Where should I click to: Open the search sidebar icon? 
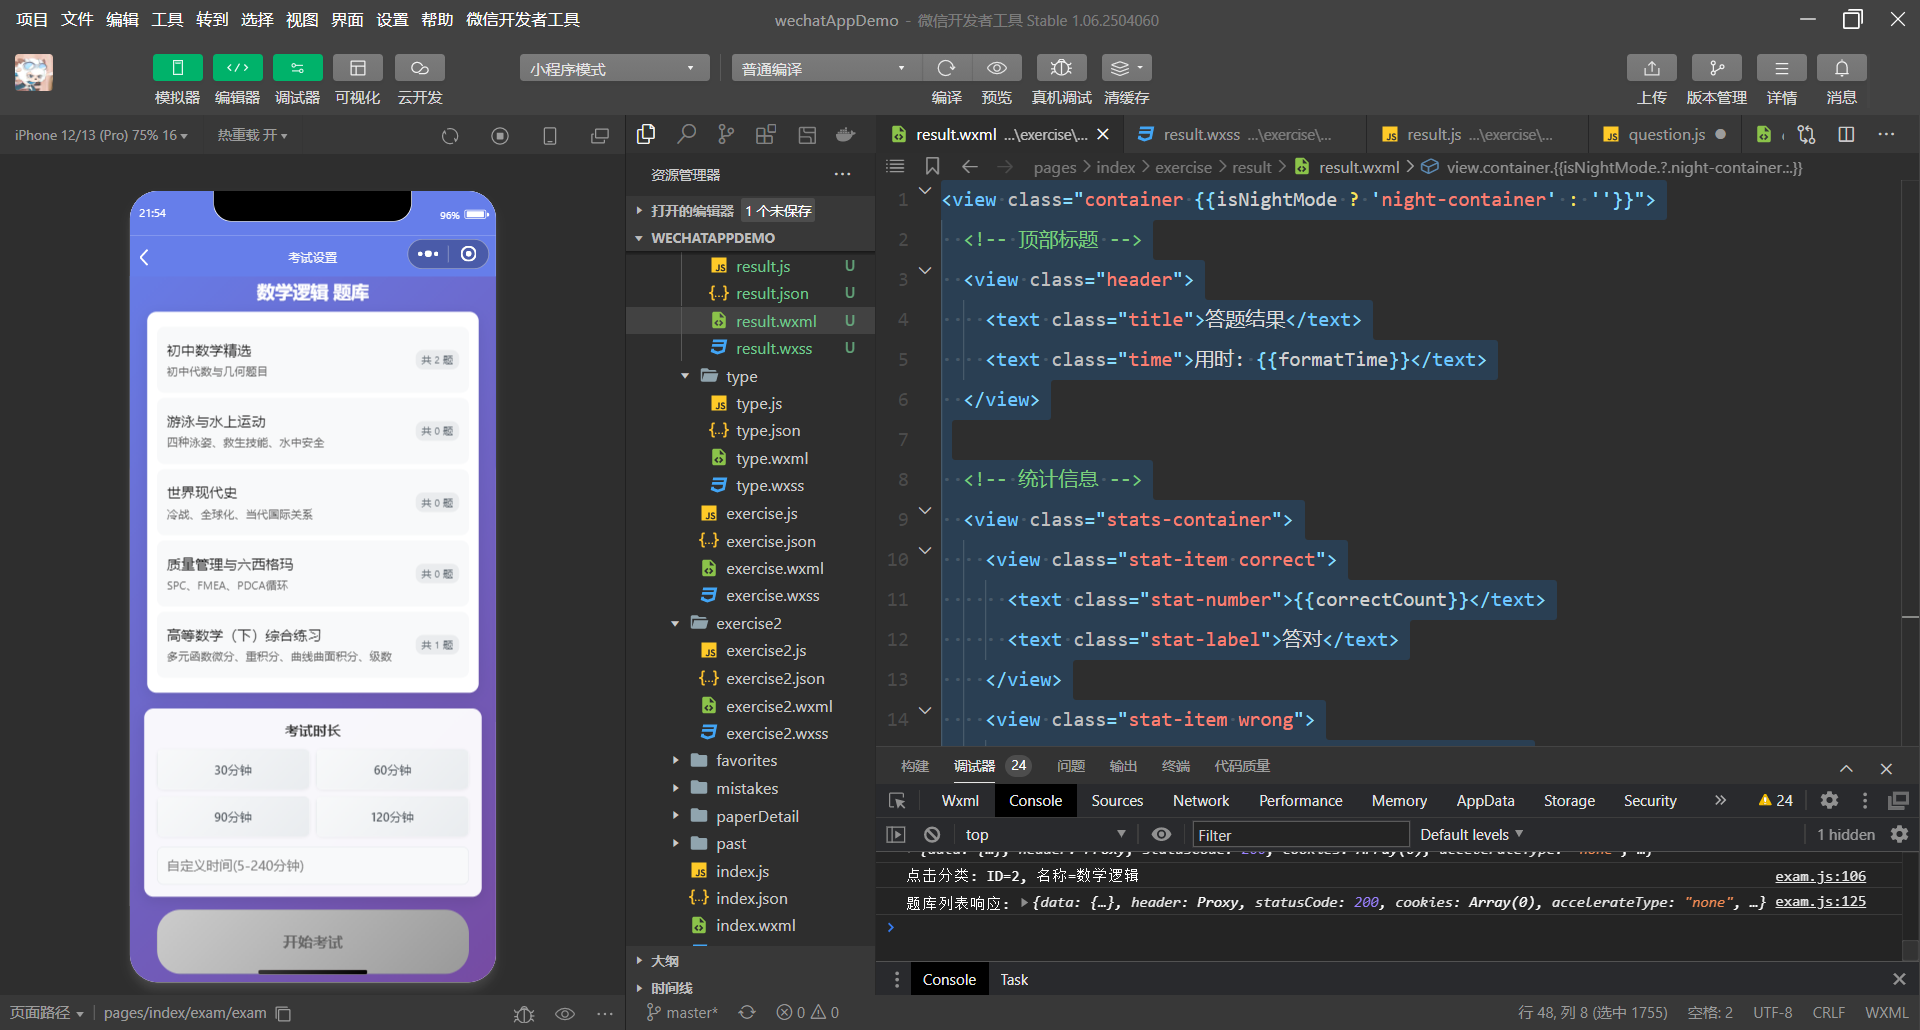point(686,134)
